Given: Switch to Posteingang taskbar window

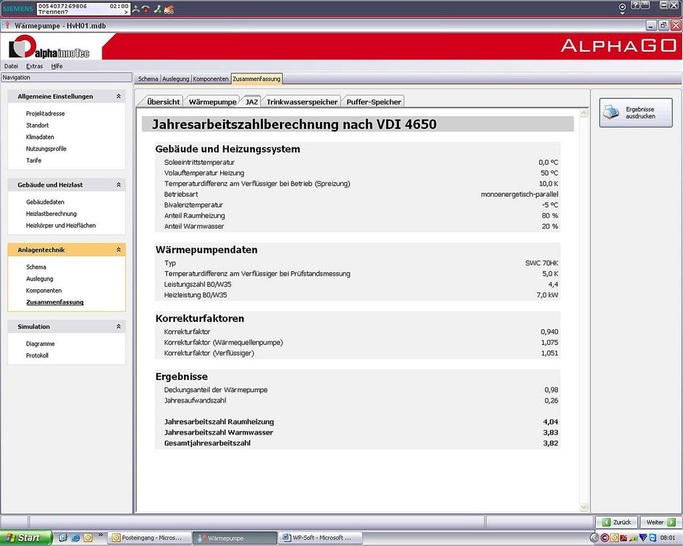Looking at the screenshot, I should [x=146, y=538].
